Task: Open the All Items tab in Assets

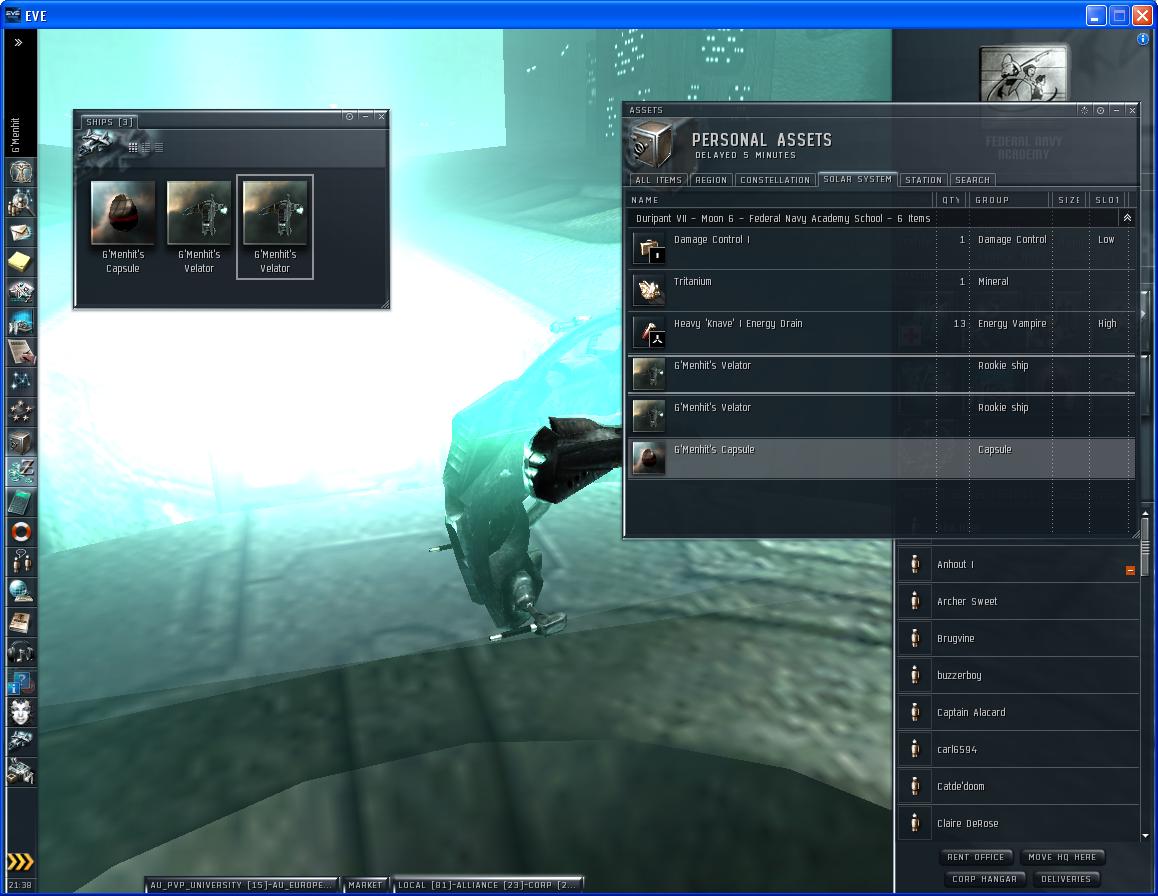Action: (659, 180)
